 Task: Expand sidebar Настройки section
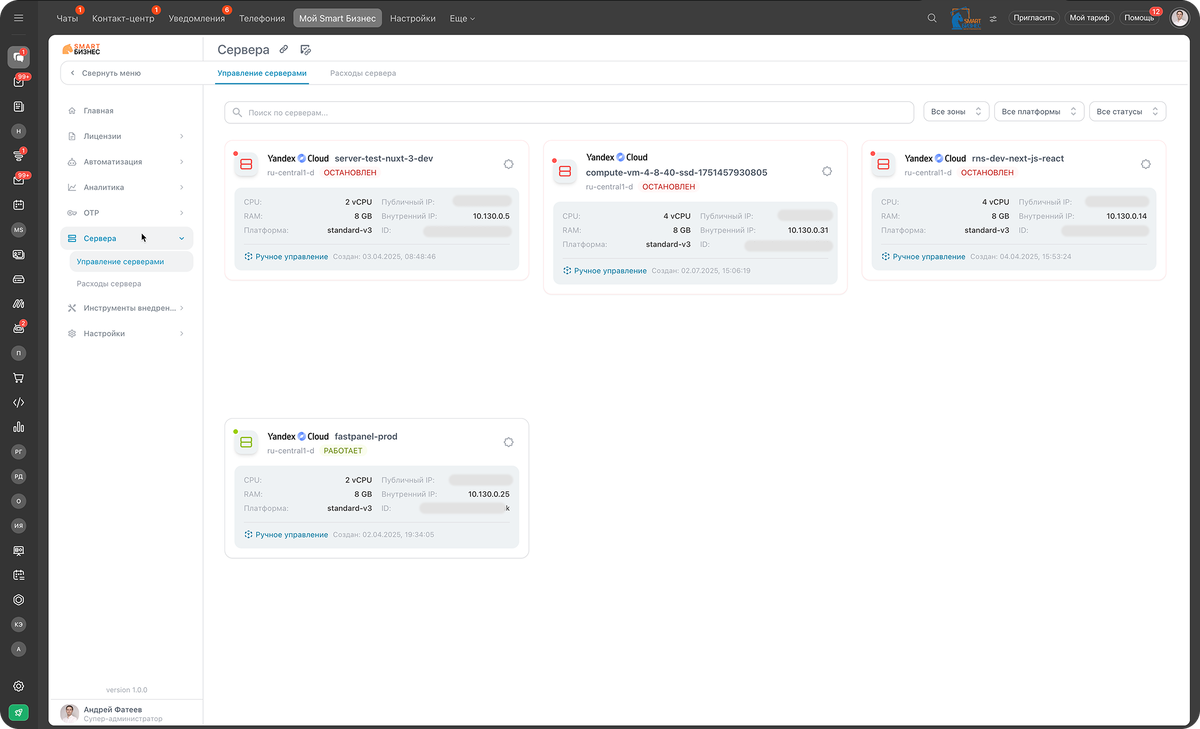(127, 334)
